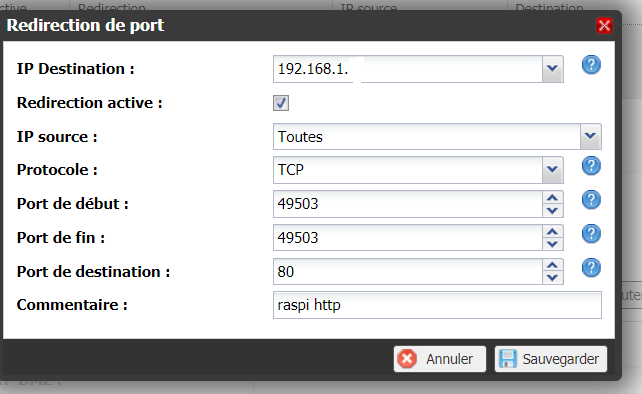Cancel with the Annuler button
642x394 pixels.
(440, 359)
